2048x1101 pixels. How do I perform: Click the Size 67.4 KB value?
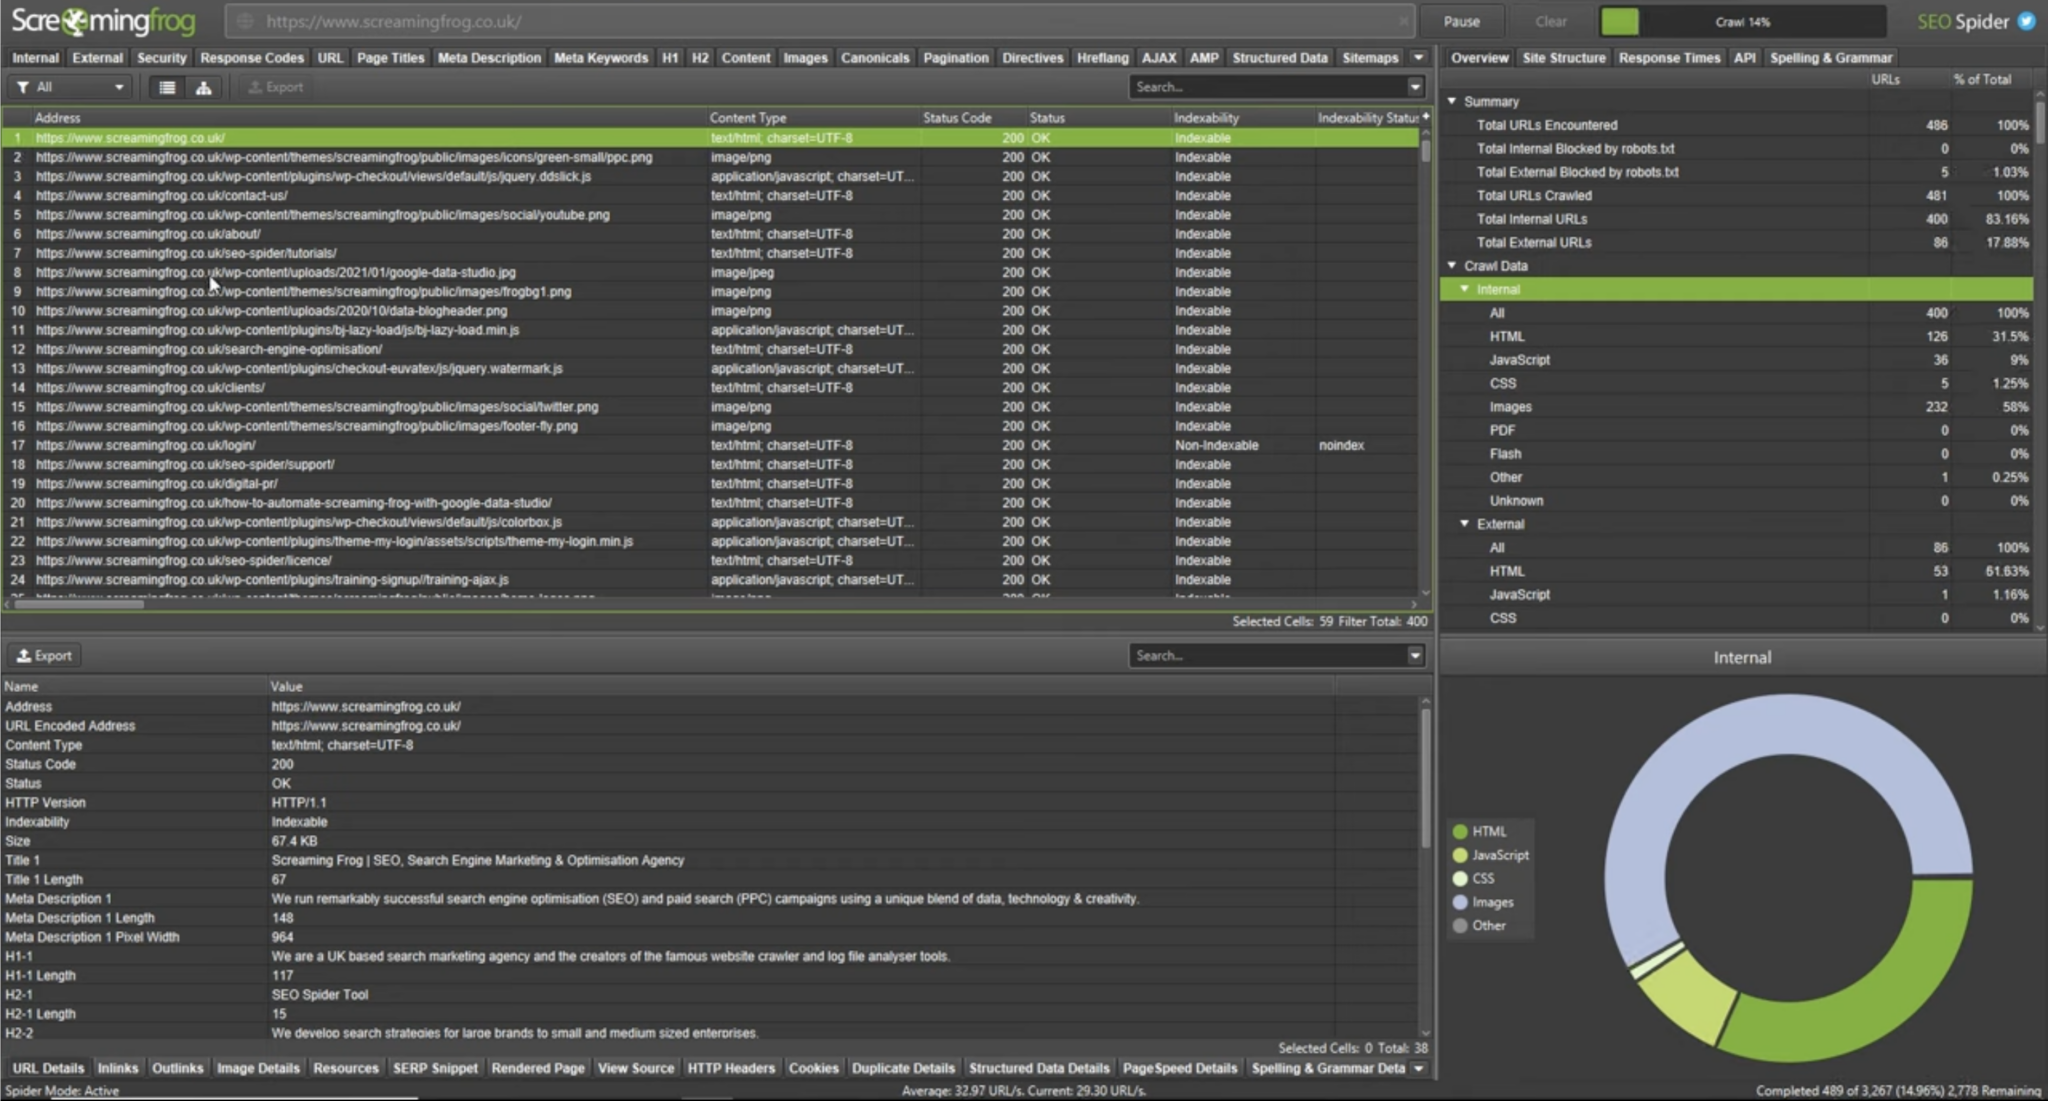[294, 842]
